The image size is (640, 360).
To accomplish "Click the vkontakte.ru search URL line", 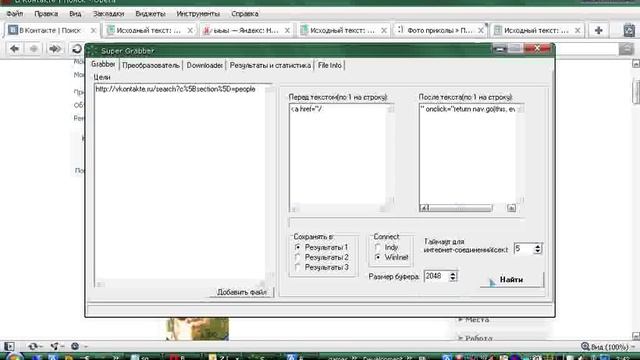I will pos(176,89).
